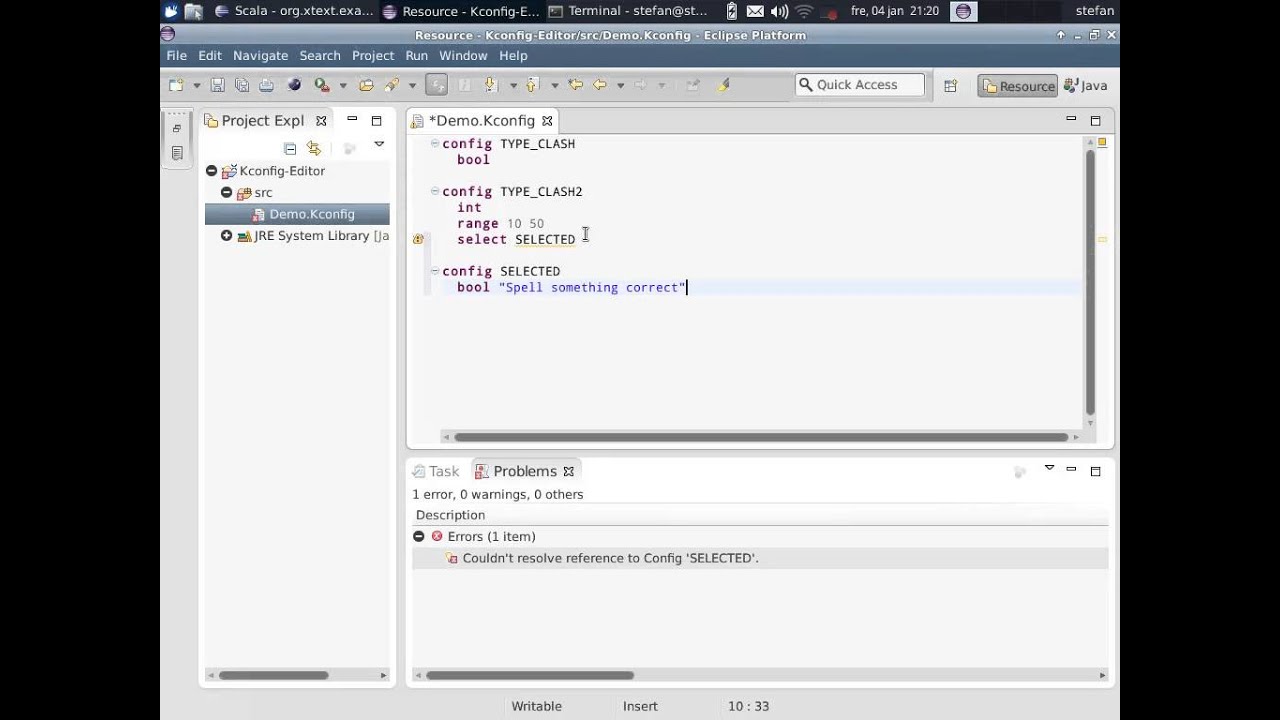Open the Previous Annotation dropdown arrow
The width and height of the screenshot is (1280, 720).
point(554,86)
